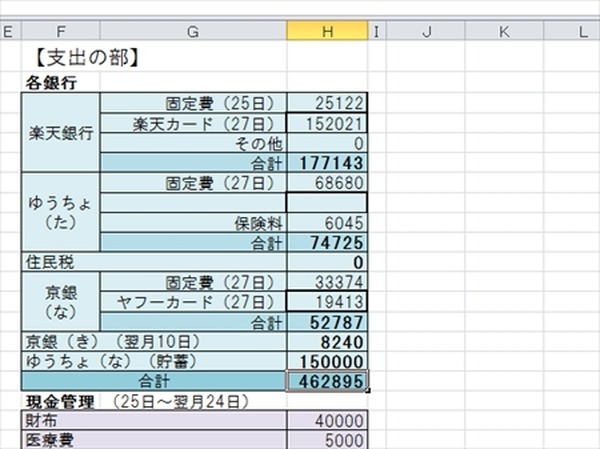The image size is (600, 449).
Task: Select value cell 25122
Action: pos(327,103)
